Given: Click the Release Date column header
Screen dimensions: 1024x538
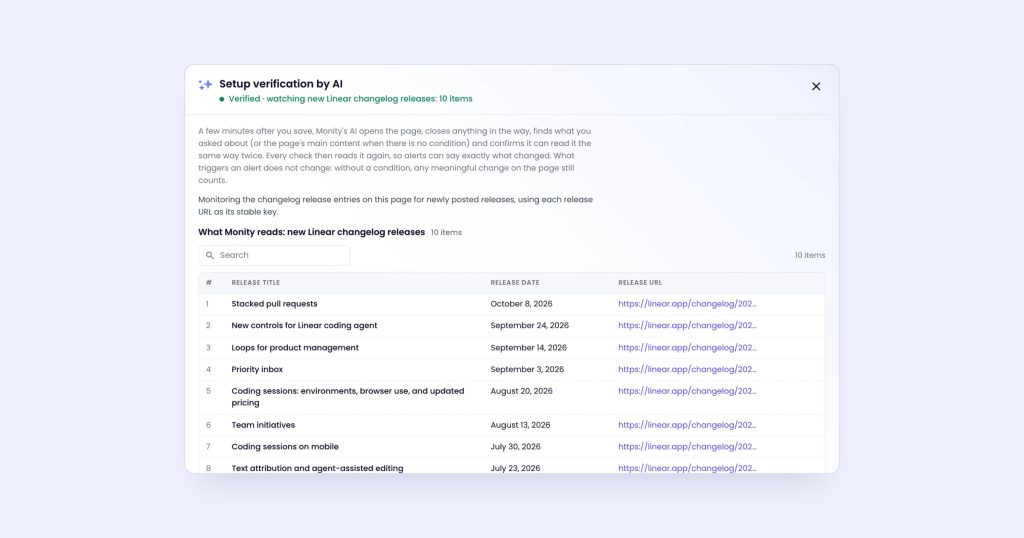Looking at the screenshot, I should pos(515,283).
